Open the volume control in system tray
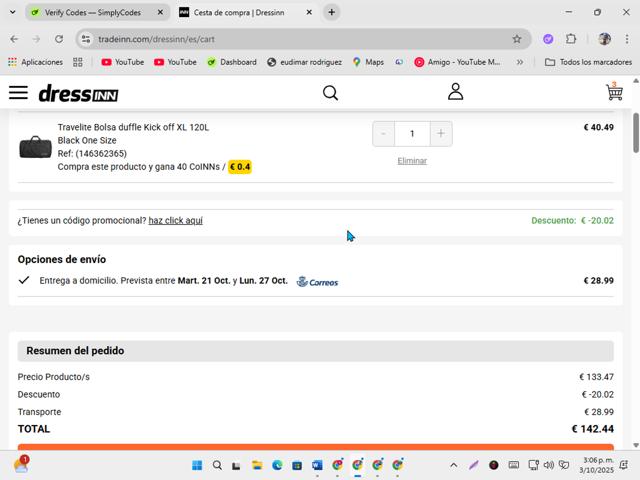 pos(549,465)
